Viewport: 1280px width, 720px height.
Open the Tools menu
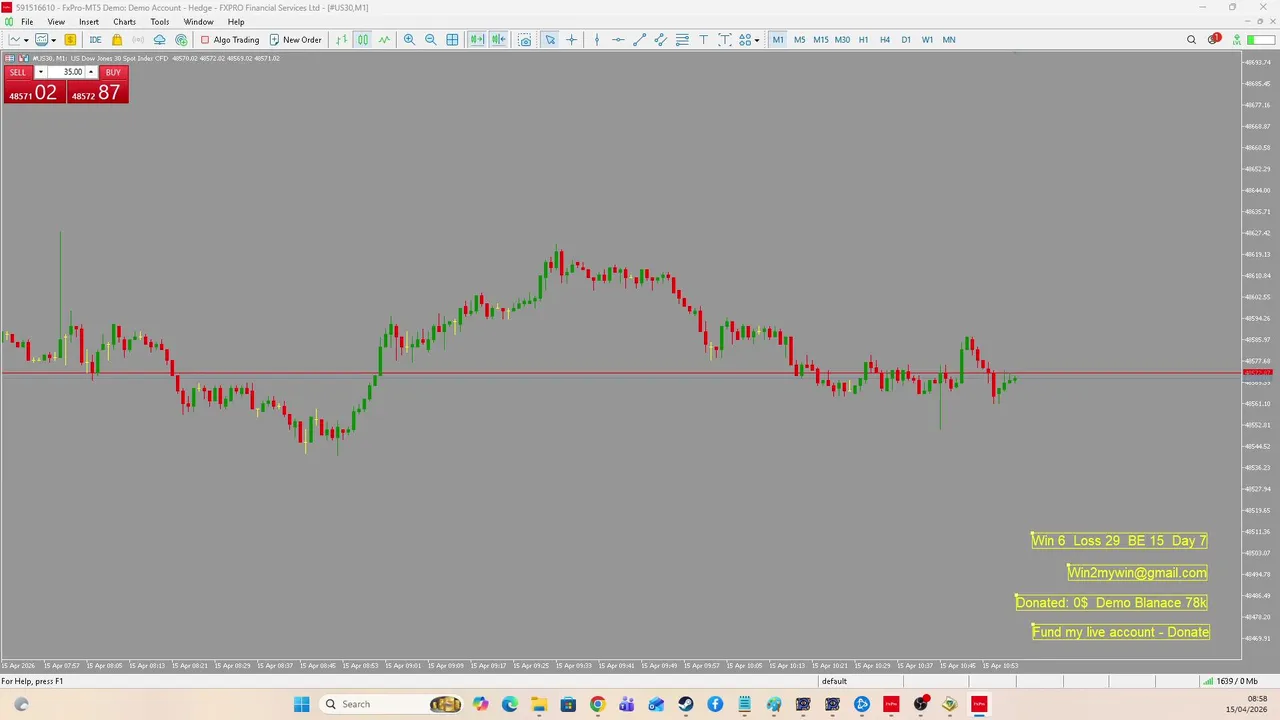tap(160, 22)
